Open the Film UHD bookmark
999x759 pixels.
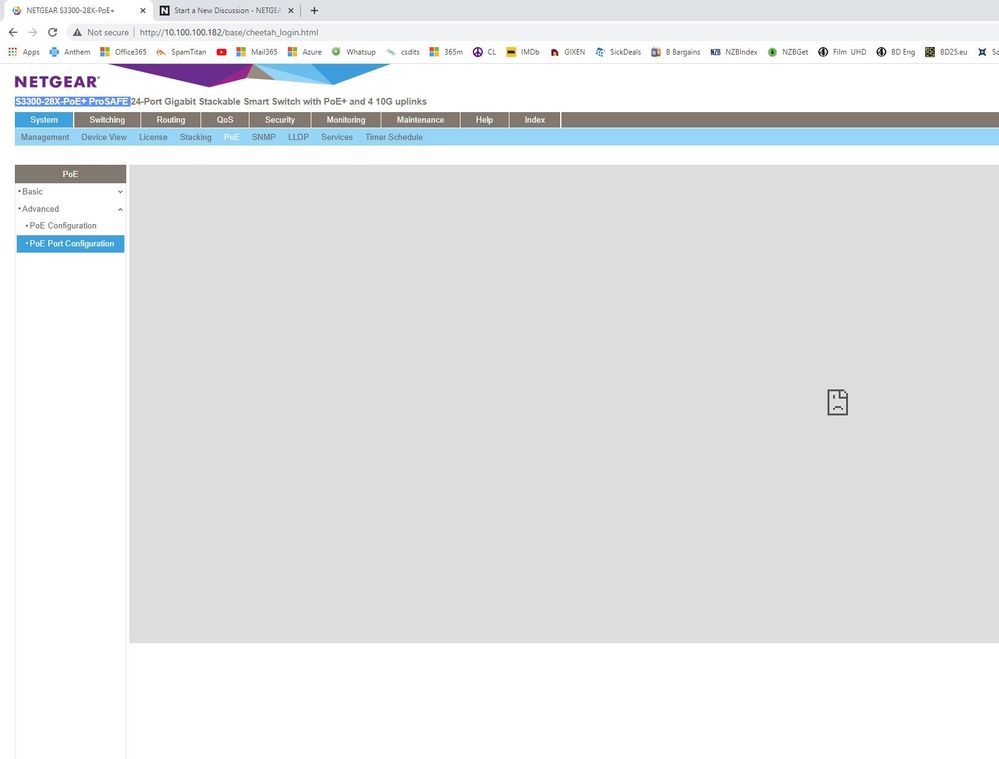pyautogui.click(x=842, y=52)
